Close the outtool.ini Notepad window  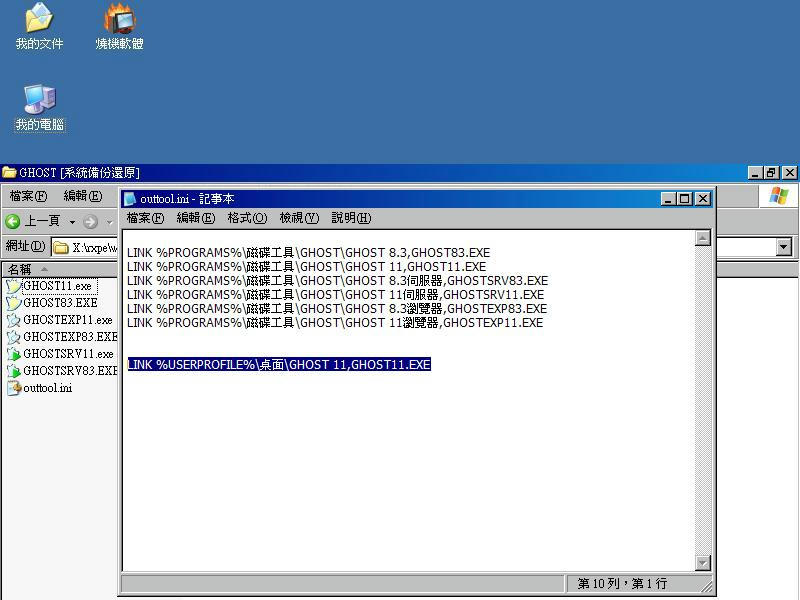click(x=703, y=198)
